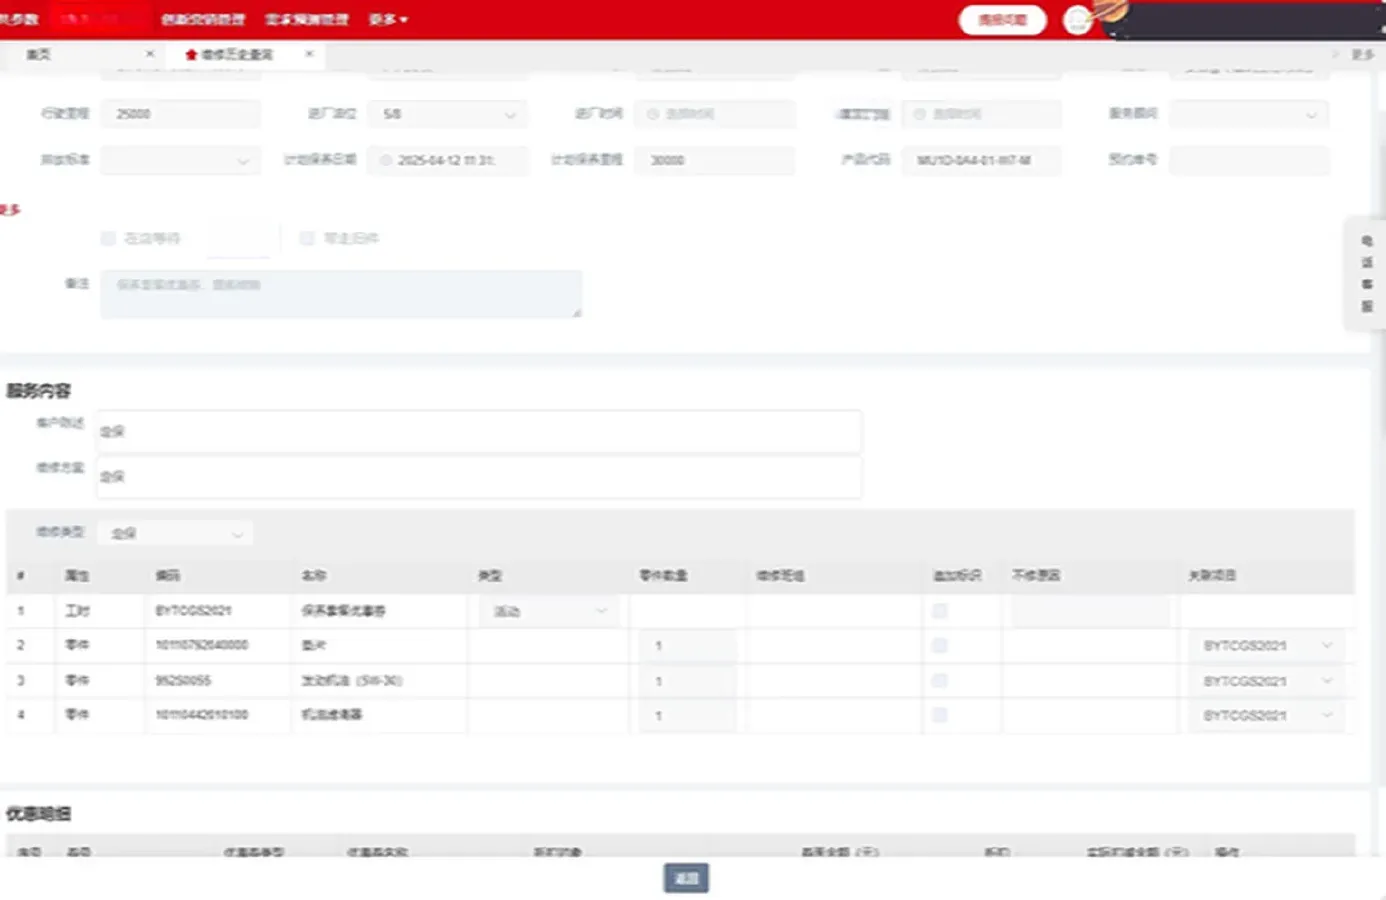Screen dimensions: 1386x900
Task: Click the red star icon on 维修历史查询 tab
Action: (x=192, y=55)
